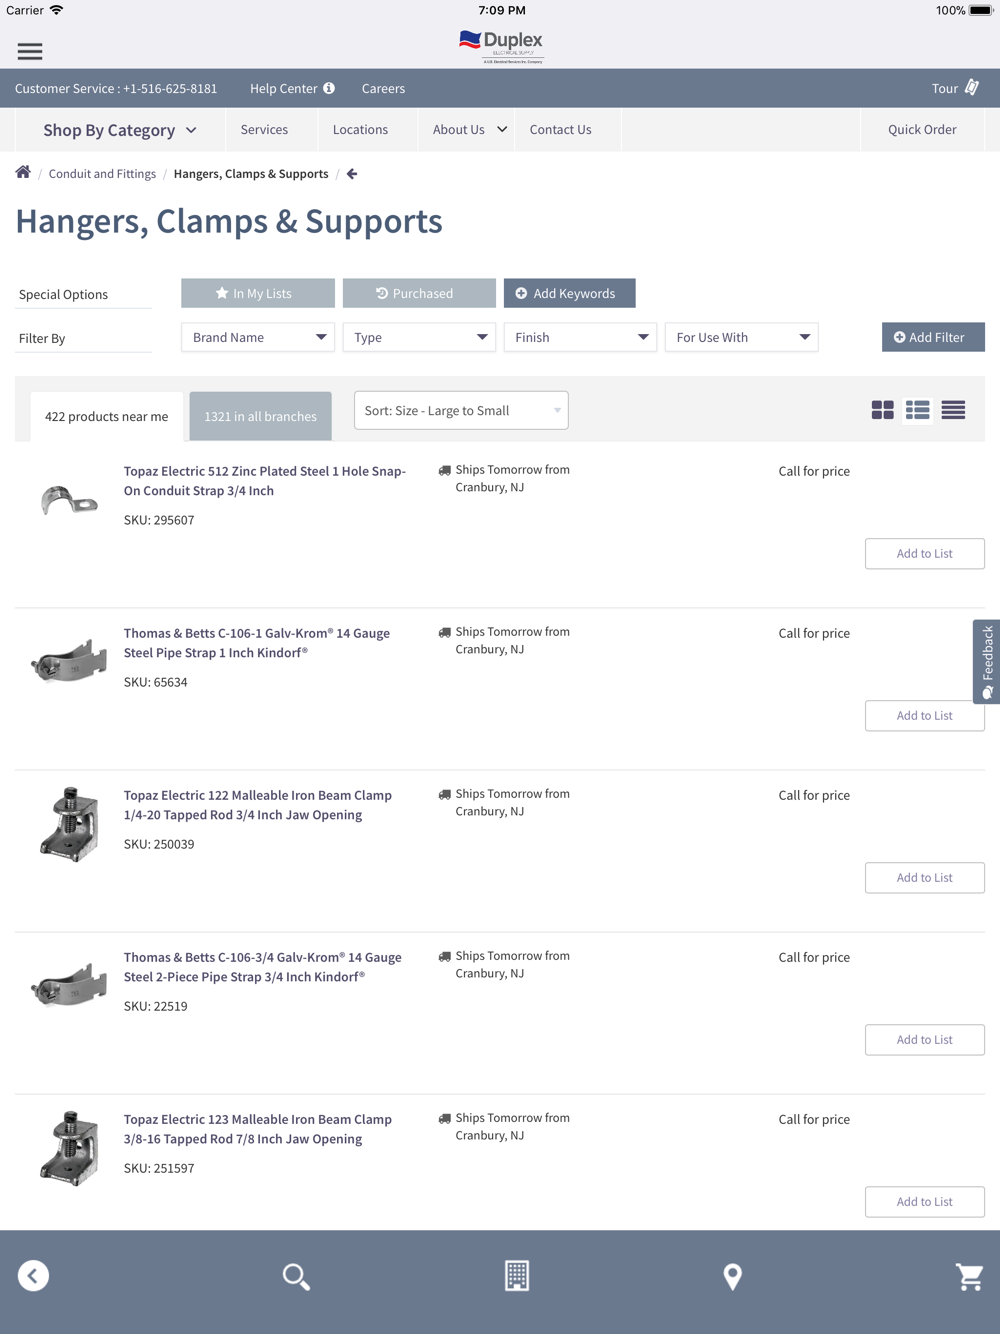This screenshot has height=1334, width=1000.
Task: Toggle the In My Lists filter
Action: click(258, 293)
